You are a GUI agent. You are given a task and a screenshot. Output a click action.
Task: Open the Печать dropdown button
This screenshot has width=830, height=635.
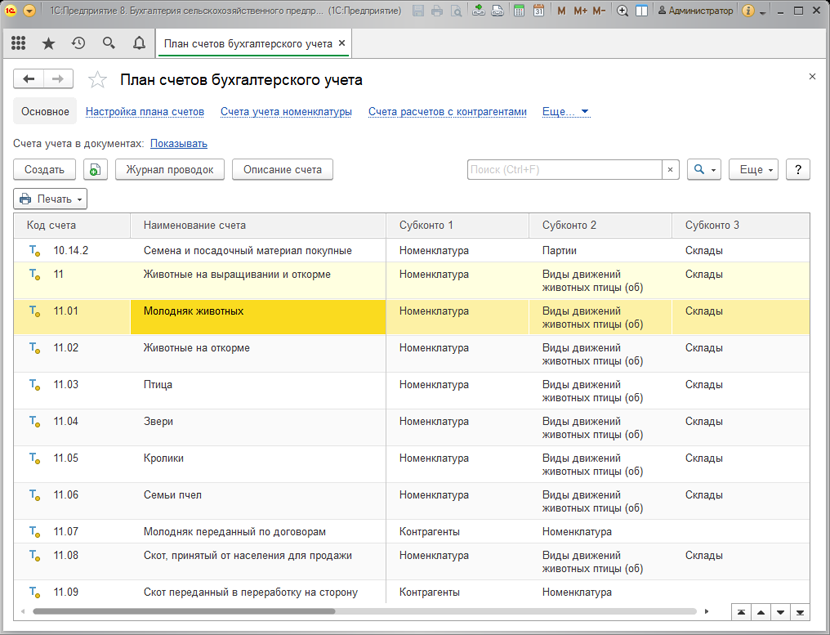(x=50, y=199)
